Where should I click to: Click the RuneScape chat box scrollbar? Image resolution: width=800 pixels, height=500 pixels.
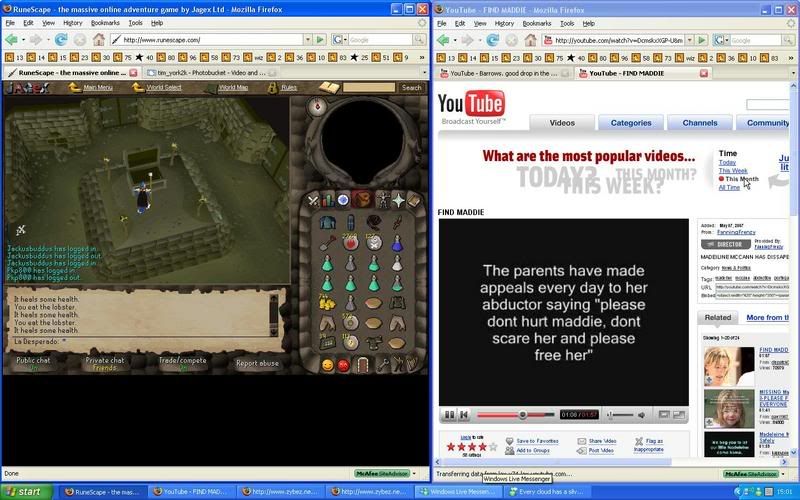(x=274, y=315)
